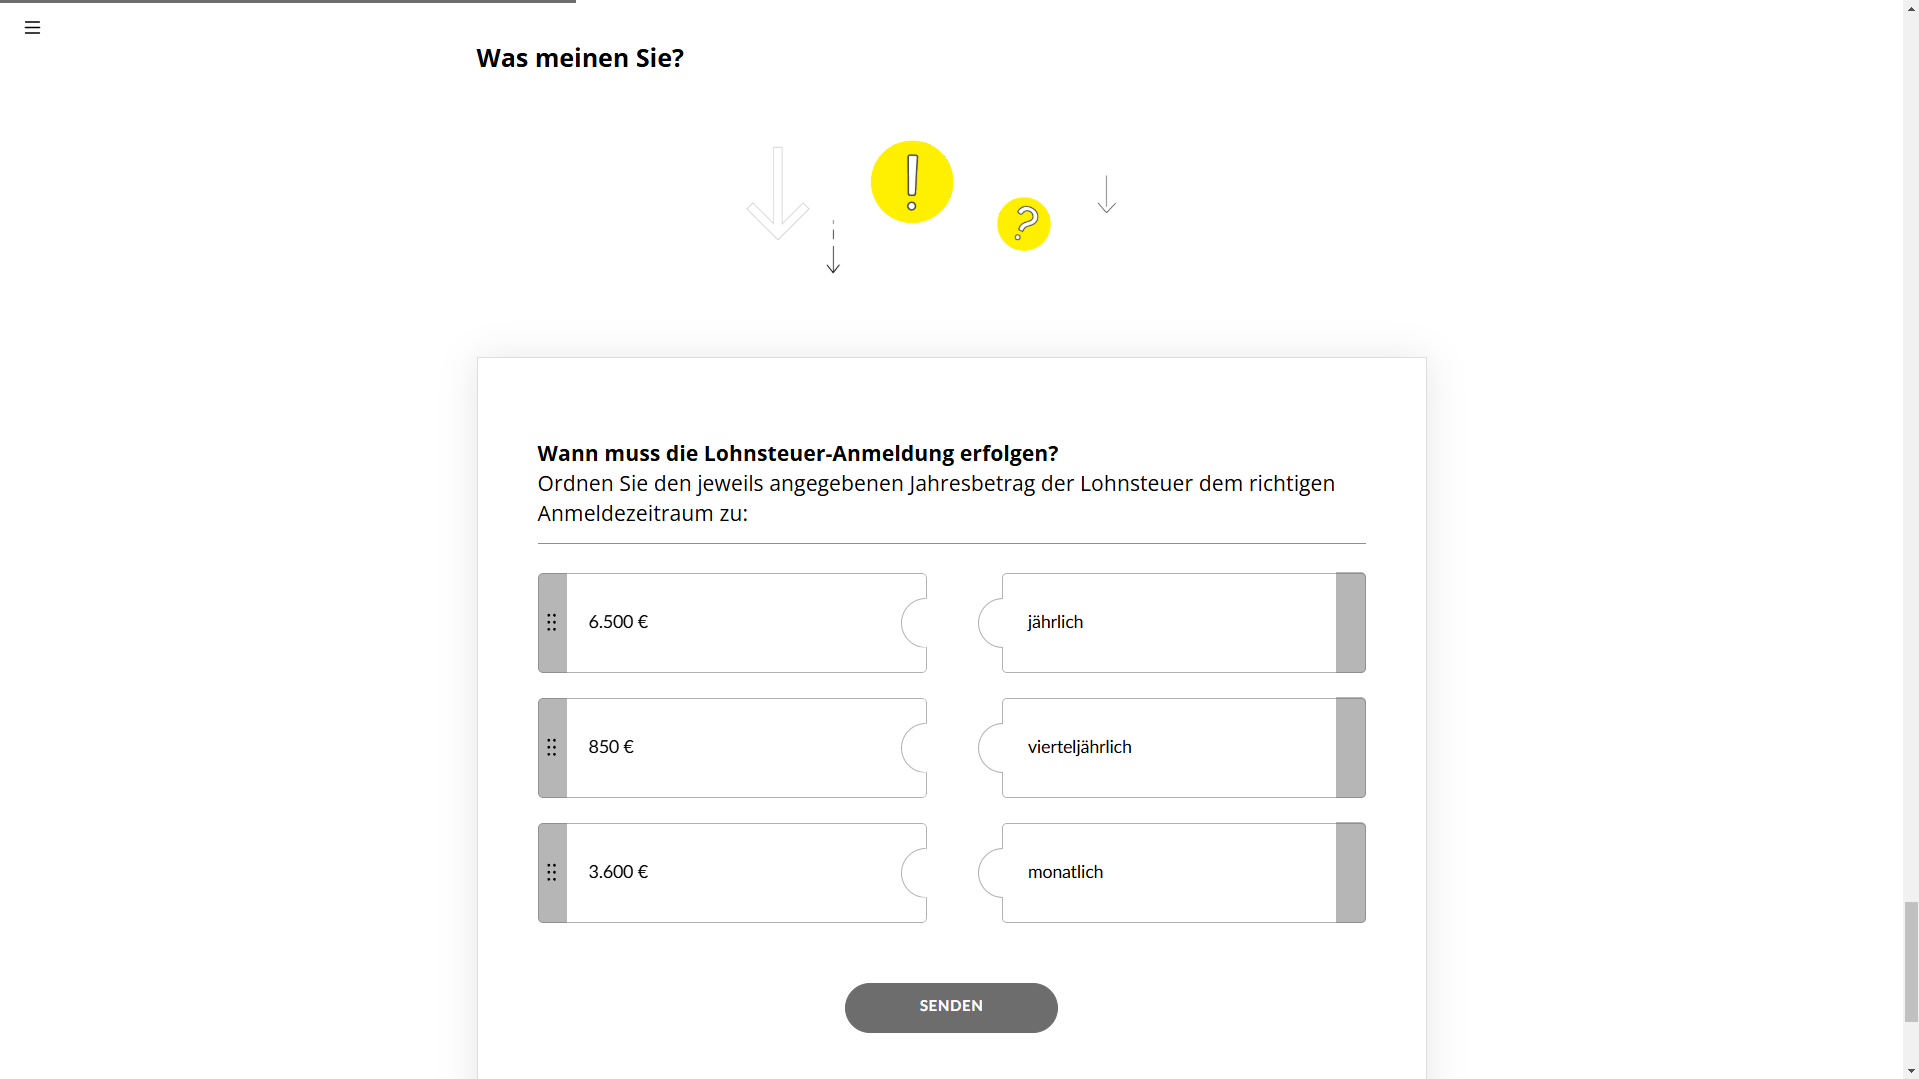Grab the drag handle of 850 € card
Image resolution: width=1919 pixels, height=1079 pixels.
coord(552,748)
